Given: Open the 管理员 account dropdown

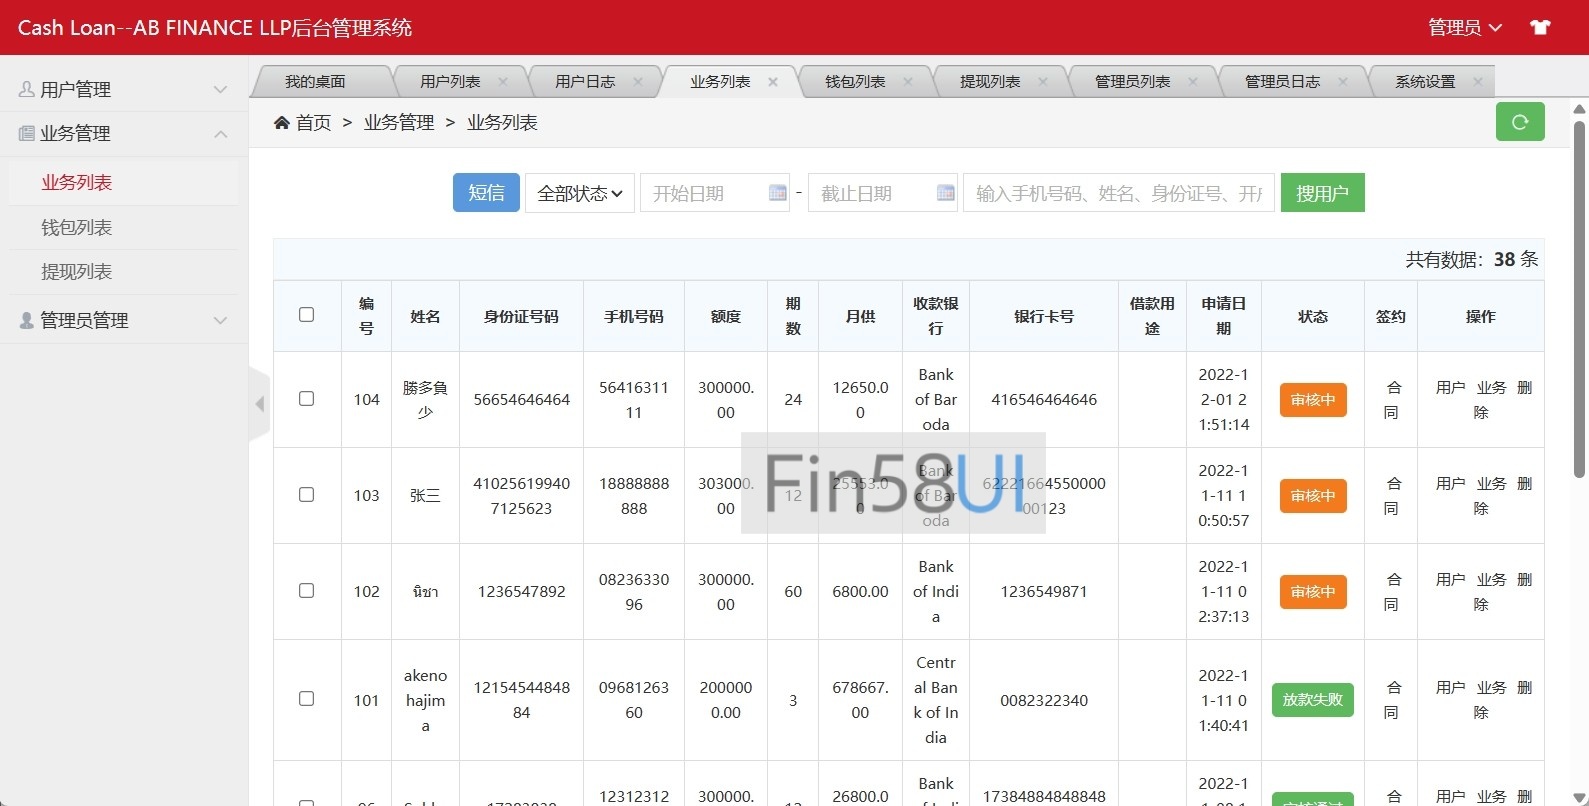Looking at the screenshot, I should (1464, 27).
